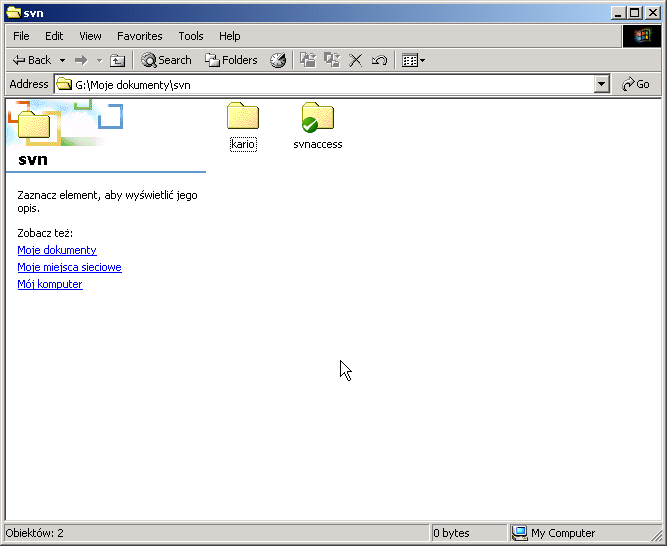The width and height of the screenshot is (667, 546).
Task: Minimize the svn window
Action: pyautogui.click(x=618, y=13)
